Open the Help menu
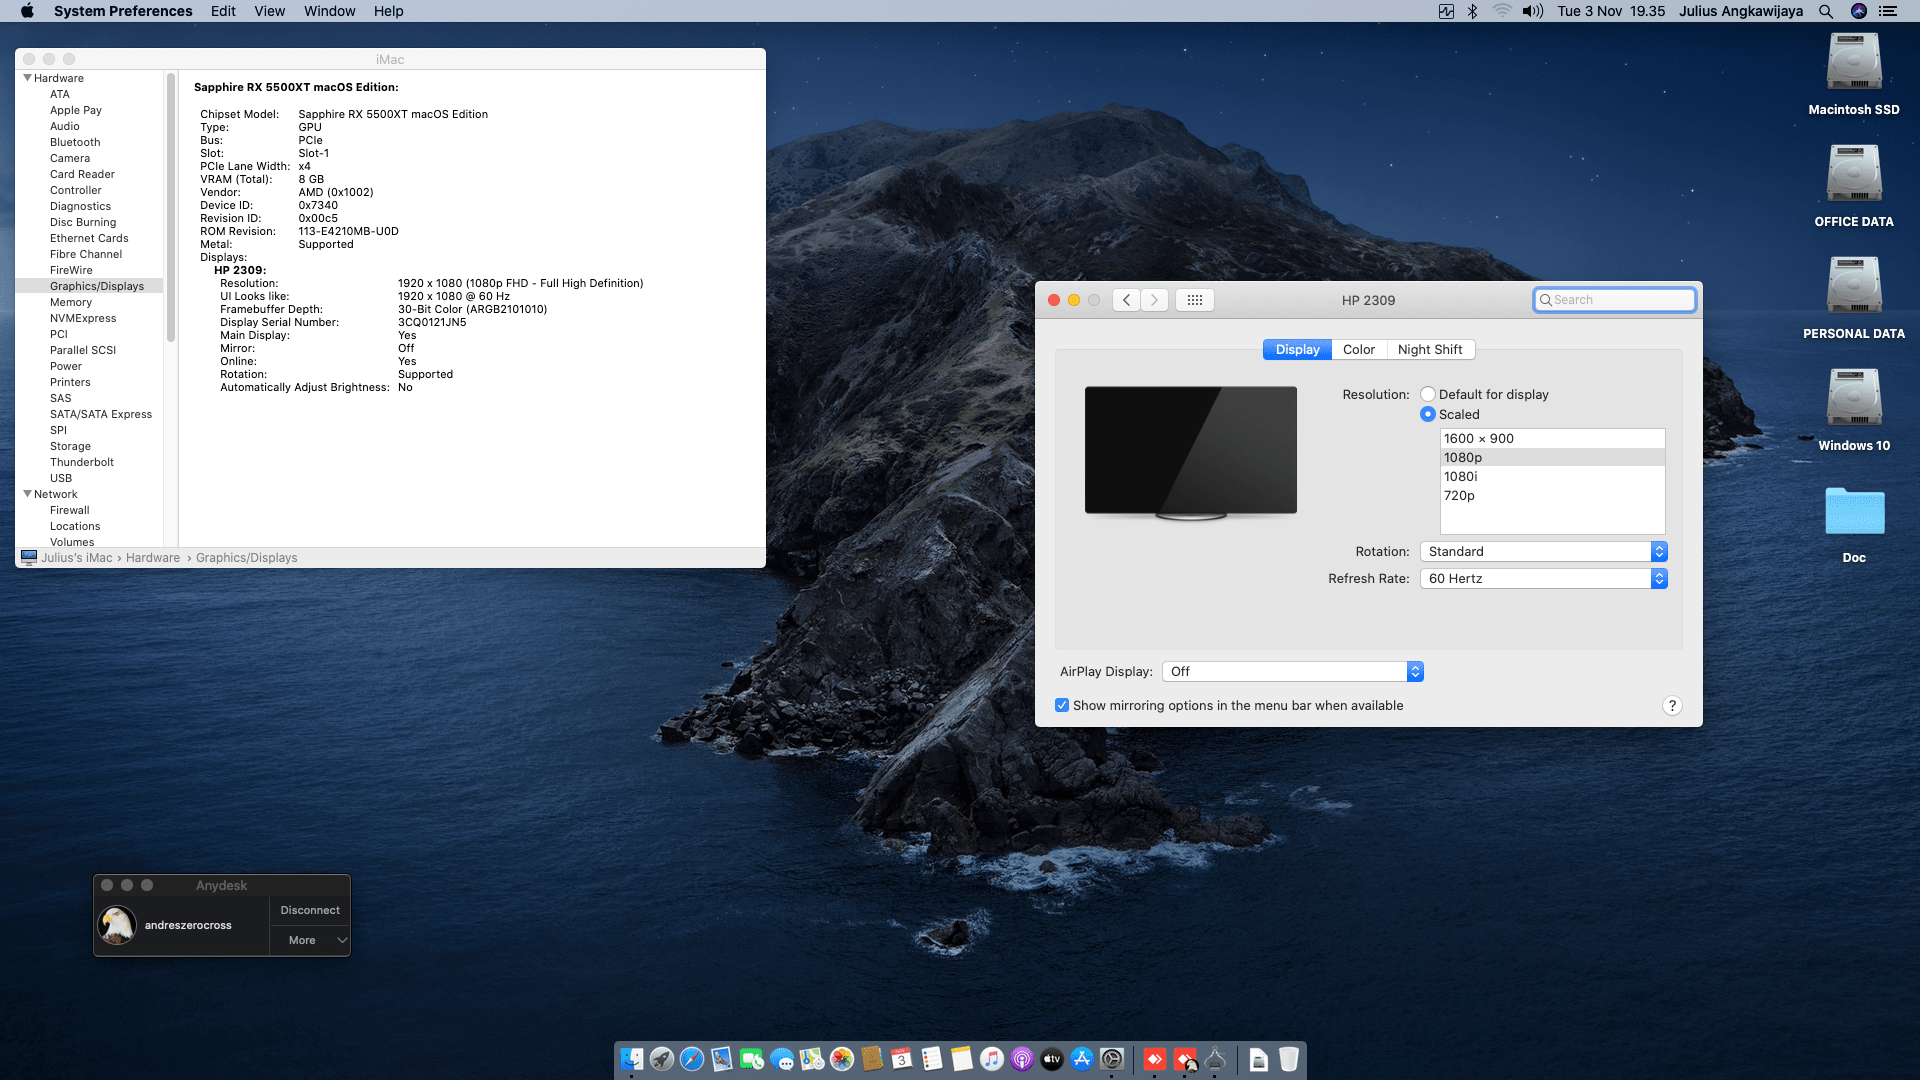 [x=389, y=11]
